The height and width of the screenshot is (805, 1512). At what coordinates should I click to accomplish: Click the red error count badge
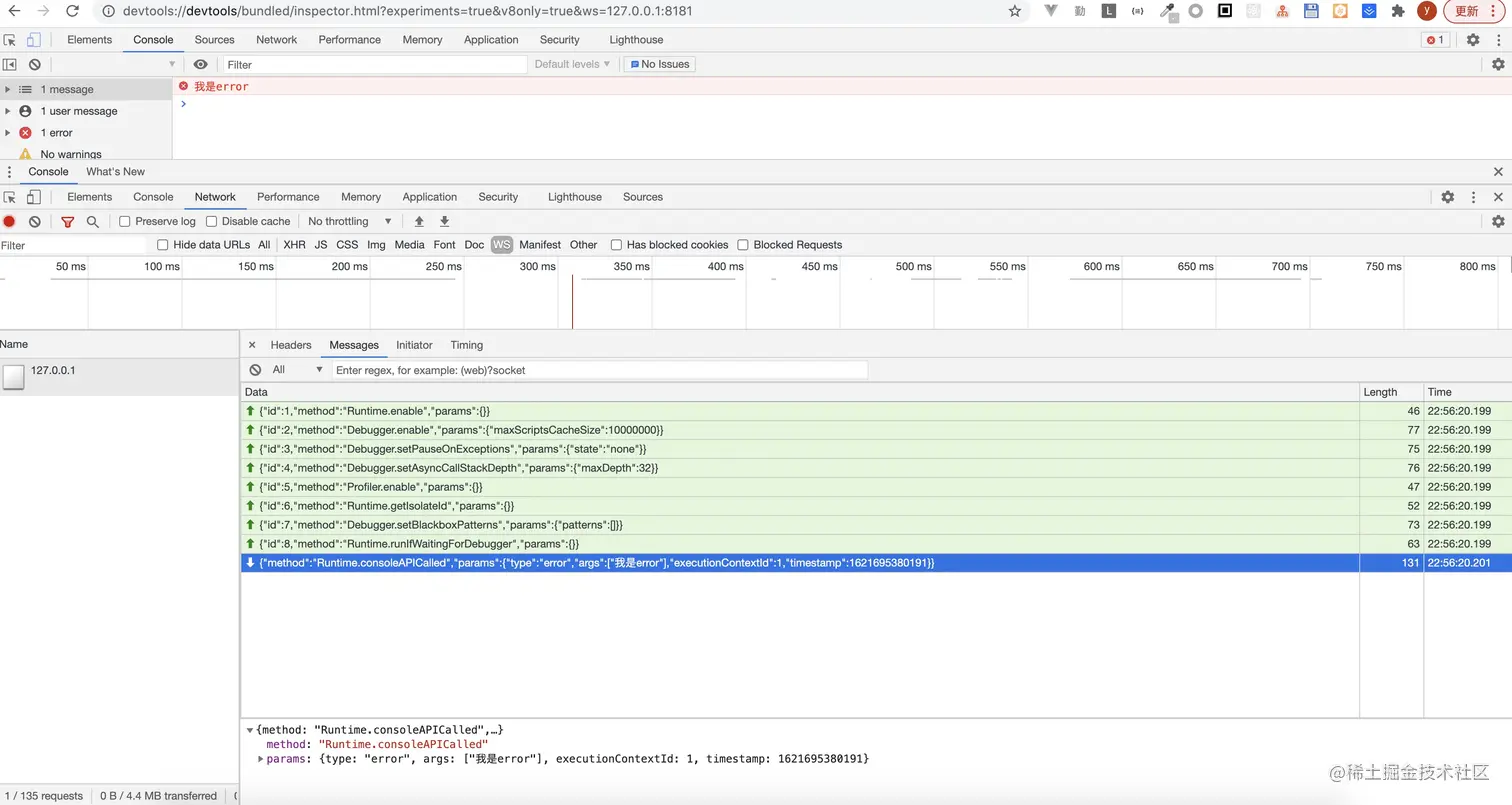tap(1435, 40)
